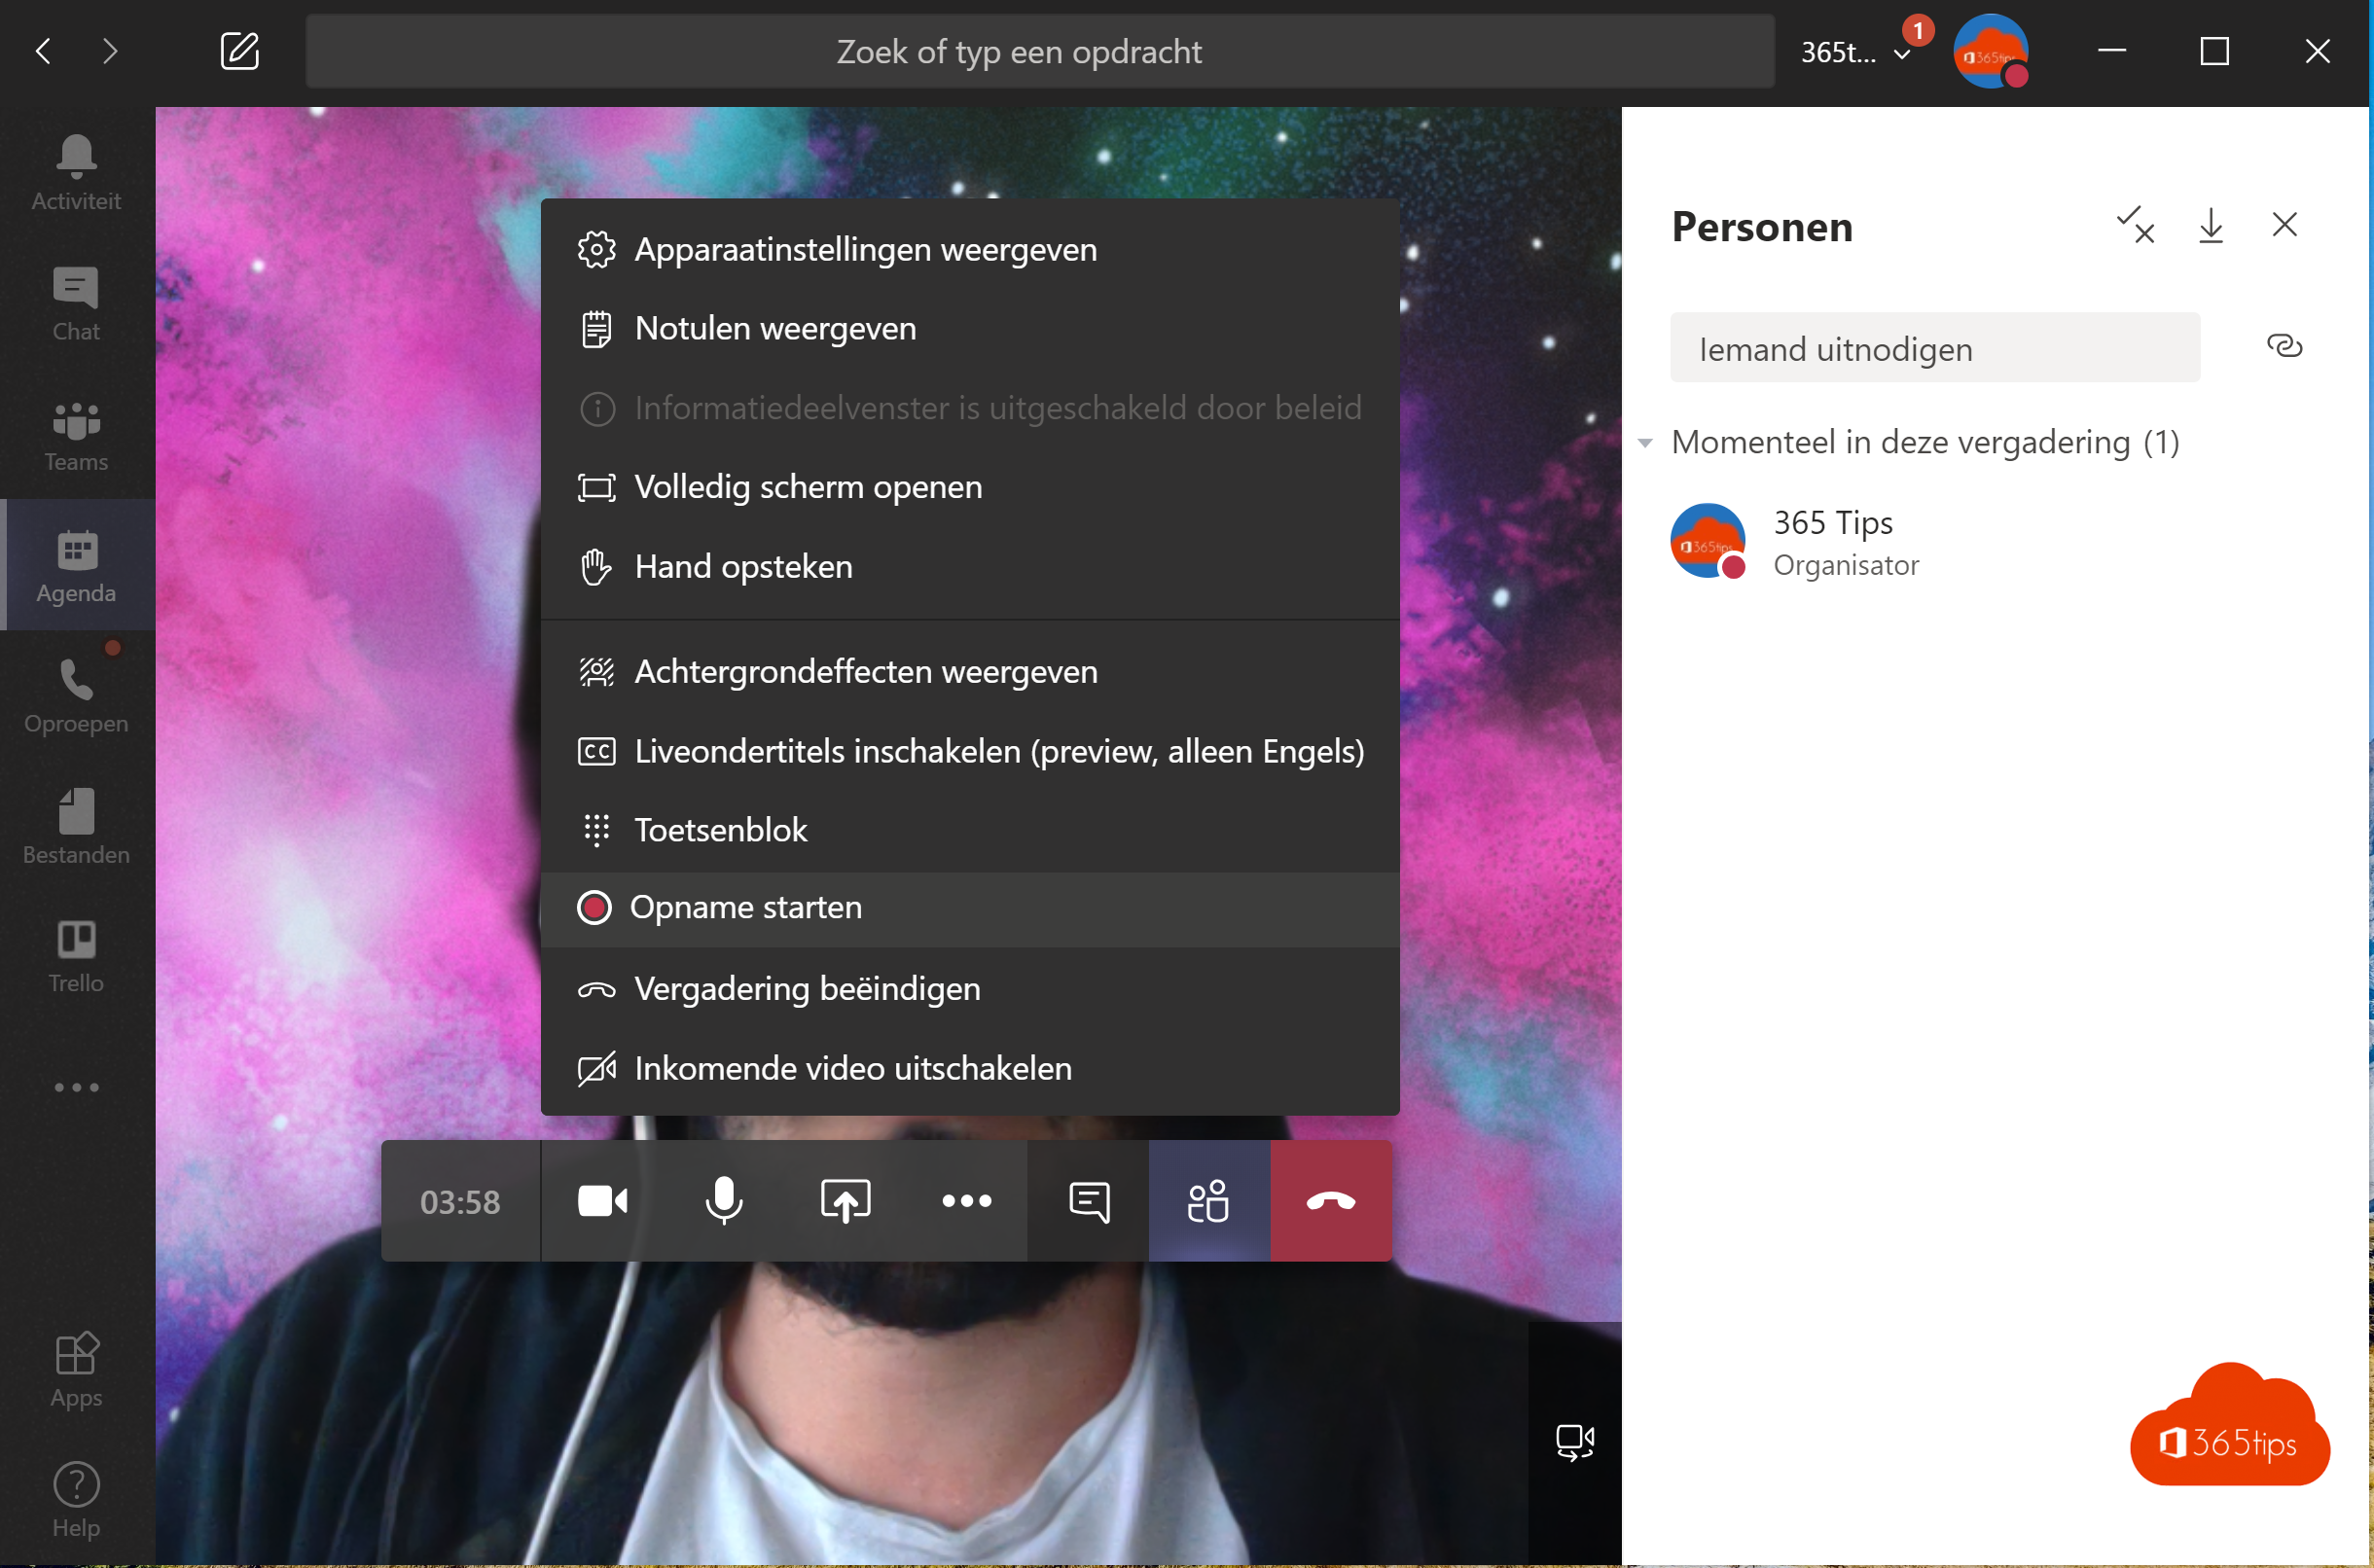Enable Liveondertitels inschakelen preview option
Screen dimensions: 2374x1568
(x=998, y=751)
